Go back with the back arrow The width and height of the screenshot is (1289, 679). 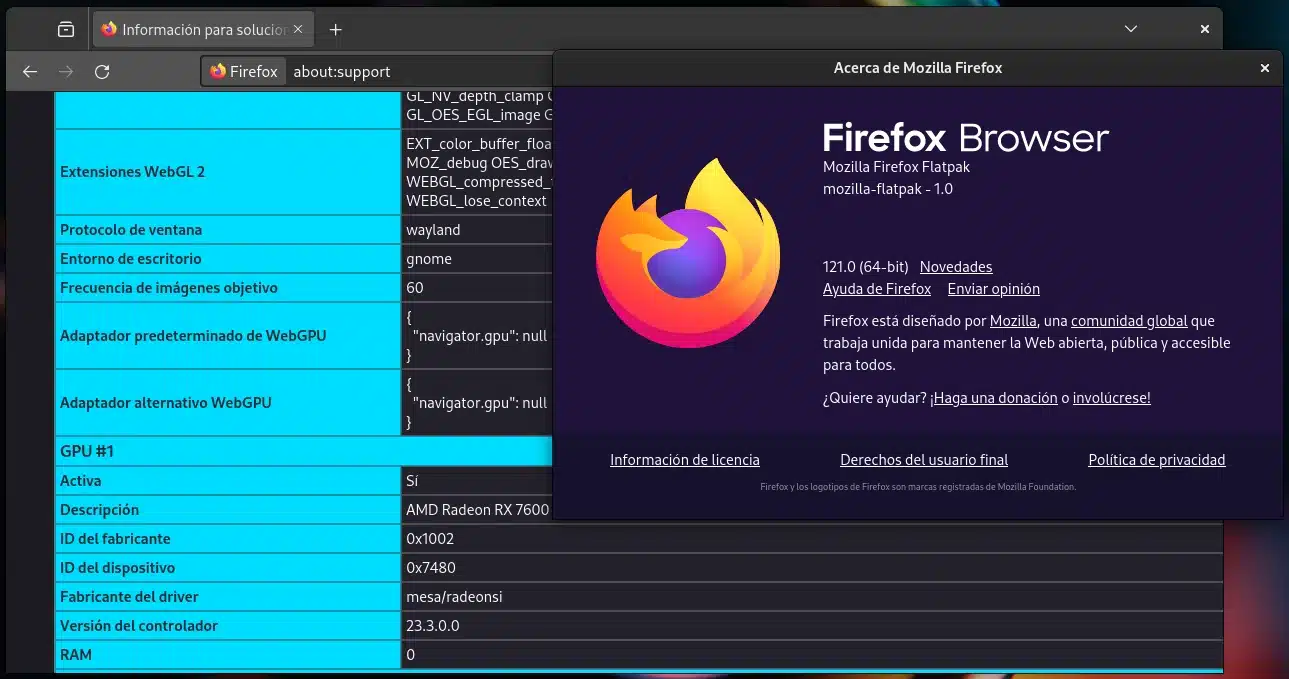click(30, 72)
